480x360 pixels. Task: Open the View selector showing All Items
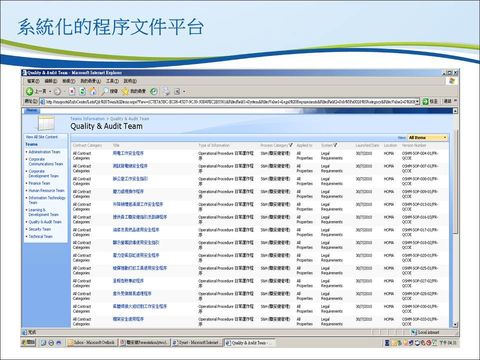coord(428,137)
